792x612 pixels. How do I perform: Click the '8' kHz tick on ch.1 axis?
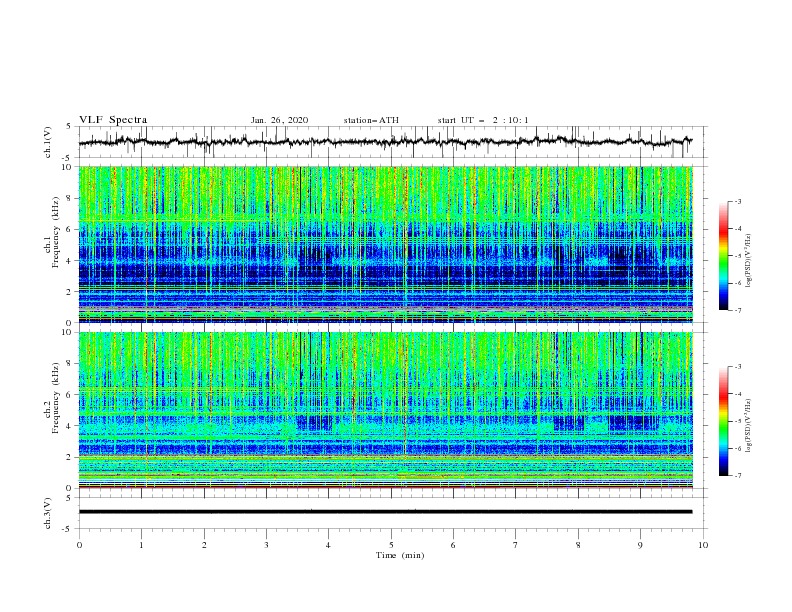(70, 198)
